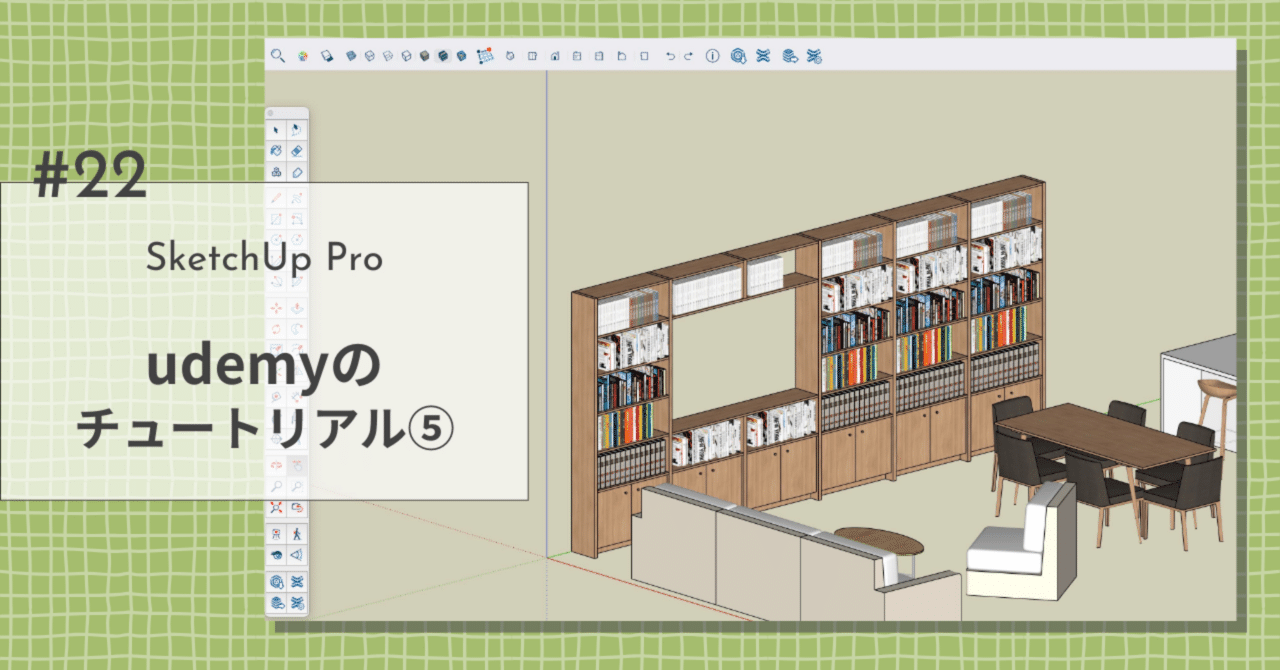Redo the last action
This screenshot has width=1280, height=670.
click(x=689, y=57)
